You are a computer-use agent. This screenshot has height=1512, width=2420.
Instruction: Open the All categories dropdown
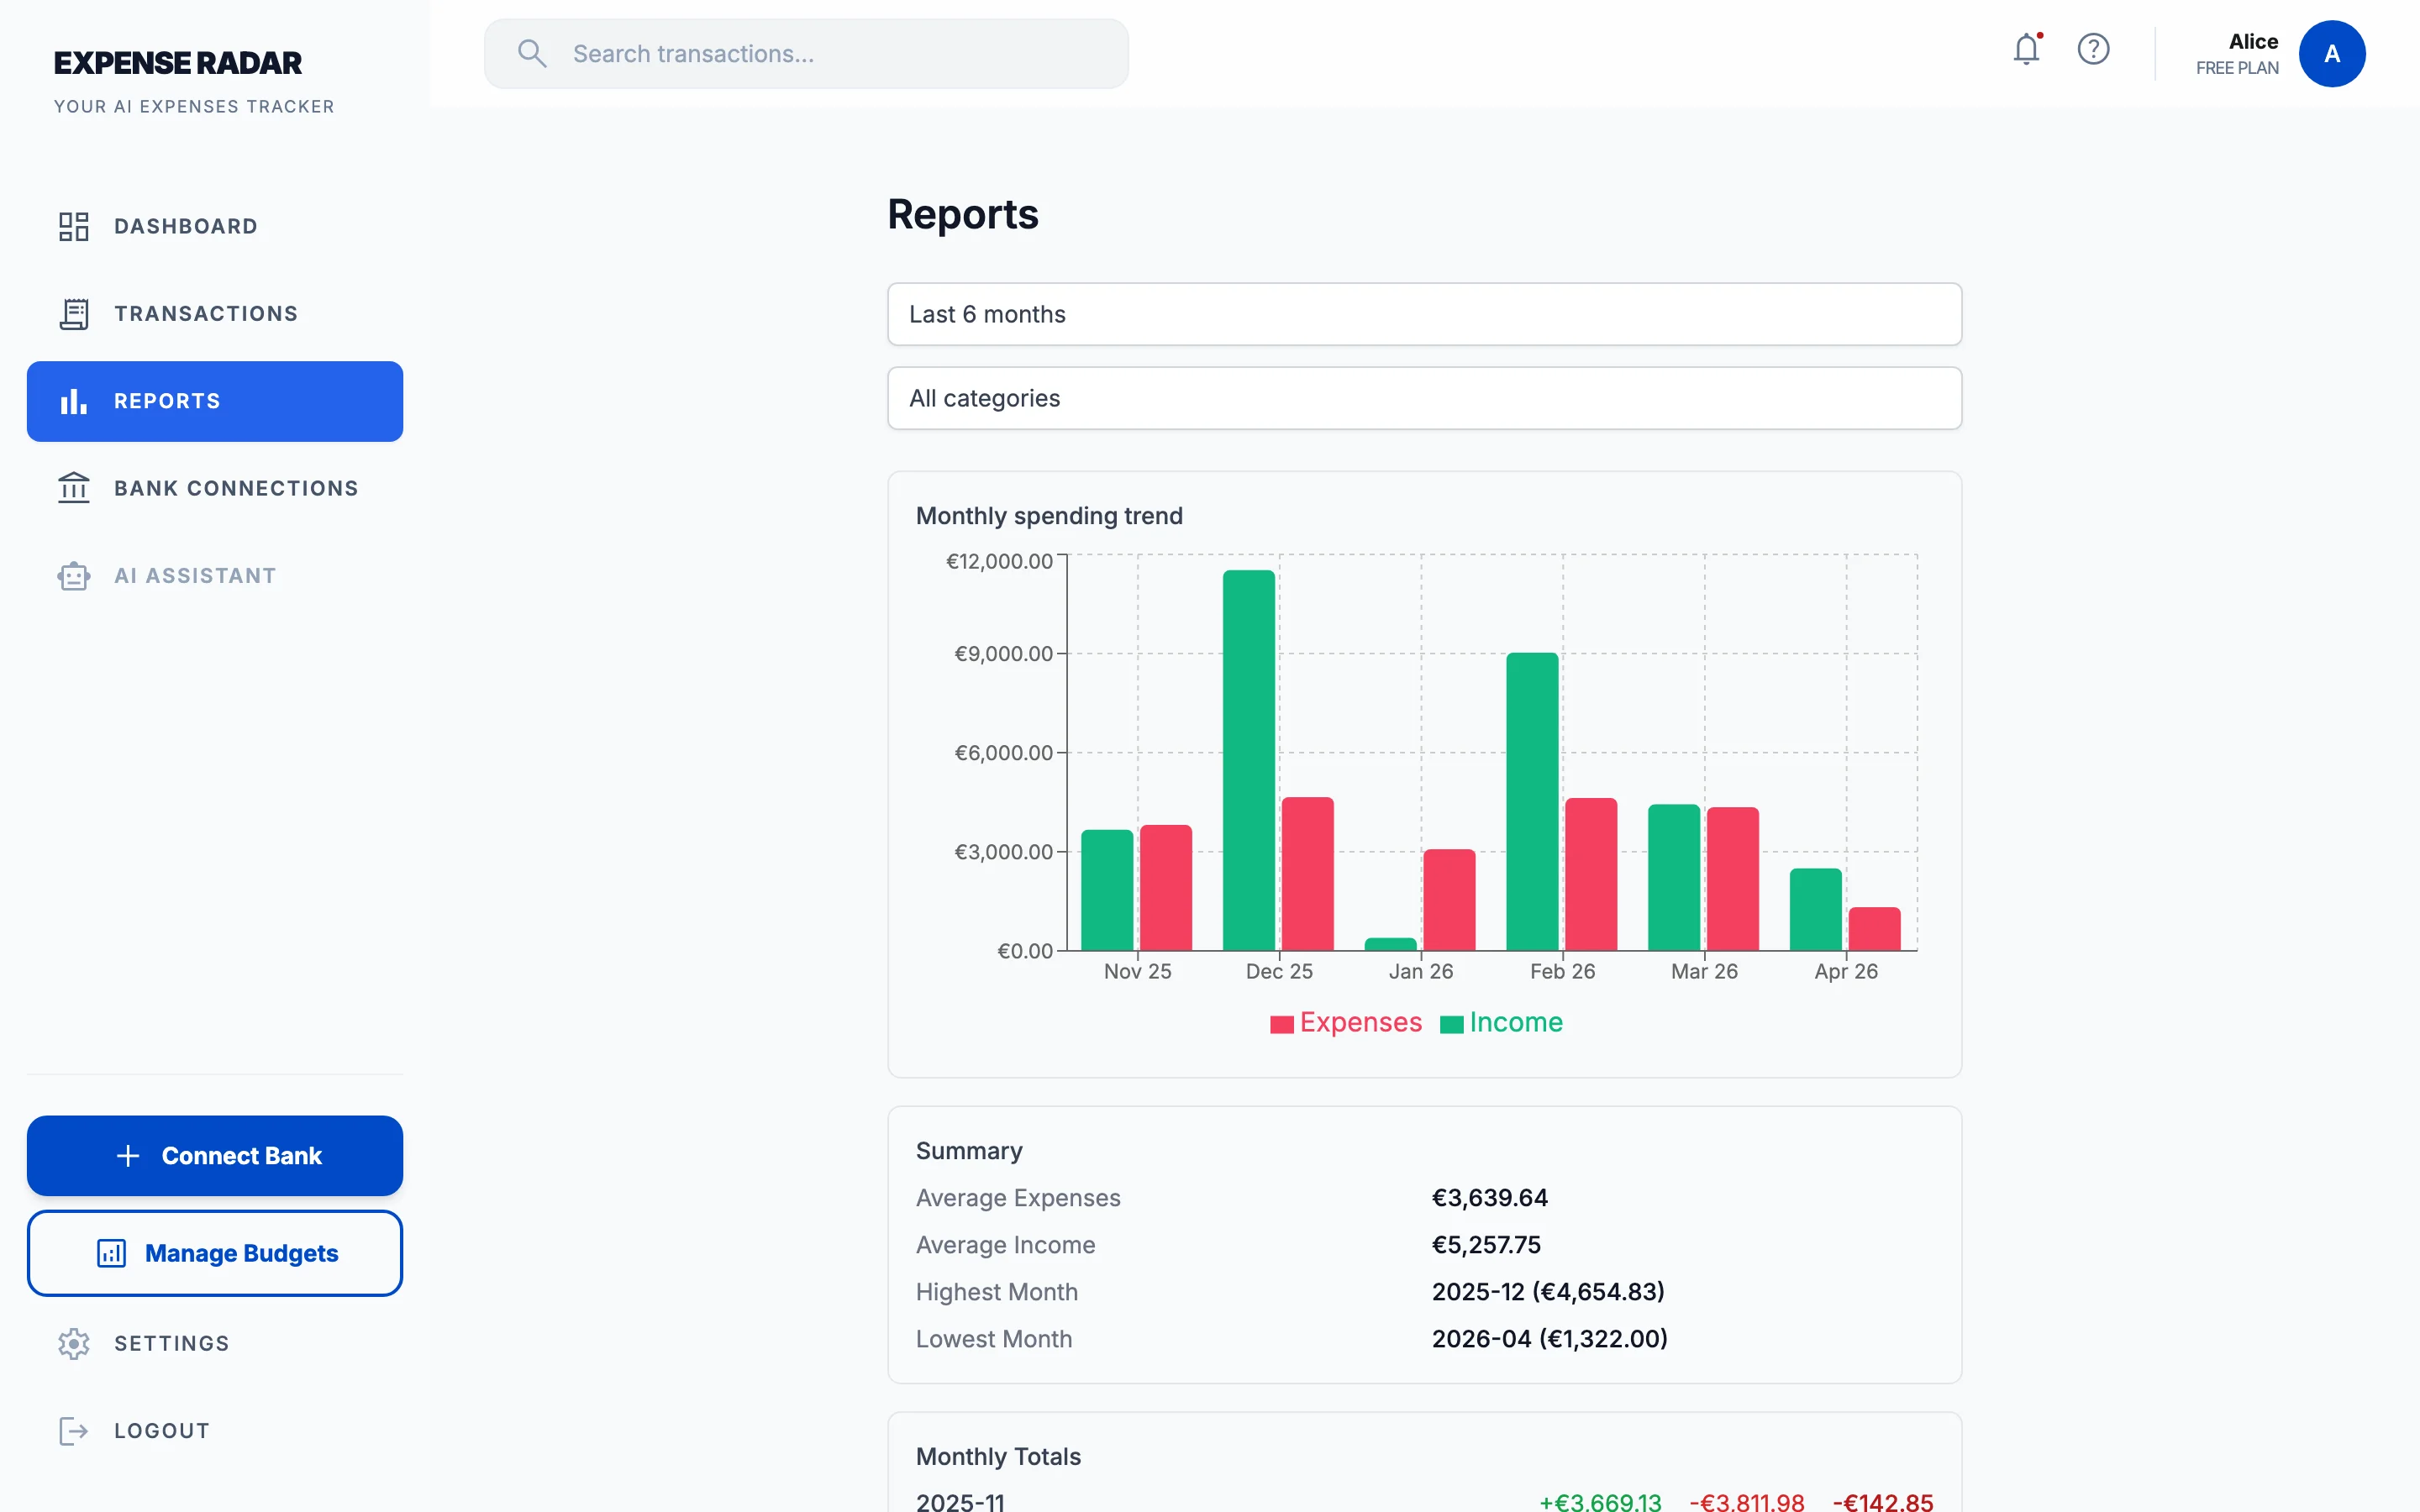click(x=1422, y=398)
